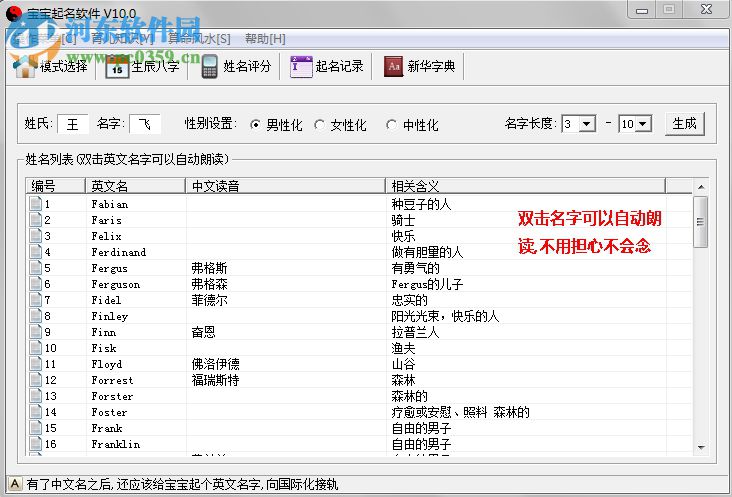The image size is (732, 497).
Task: Sort by the 中文读音 column header
Action: (x=285, y=186)
